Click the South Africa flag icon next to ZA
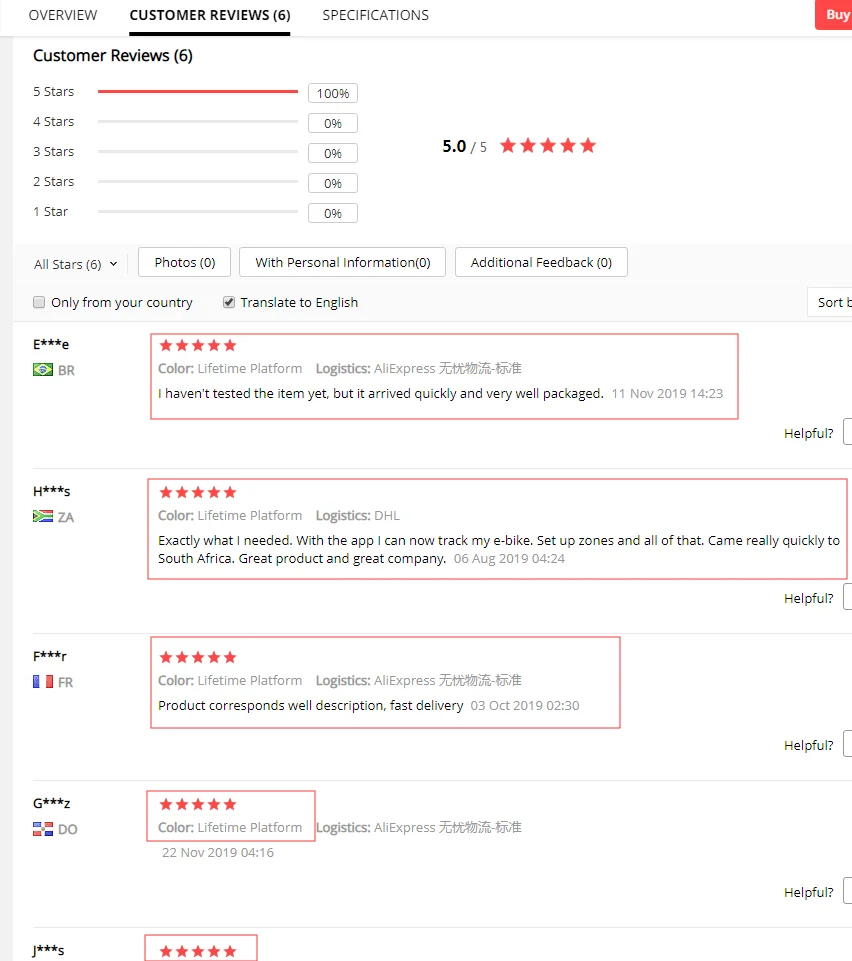 [43, 517]
